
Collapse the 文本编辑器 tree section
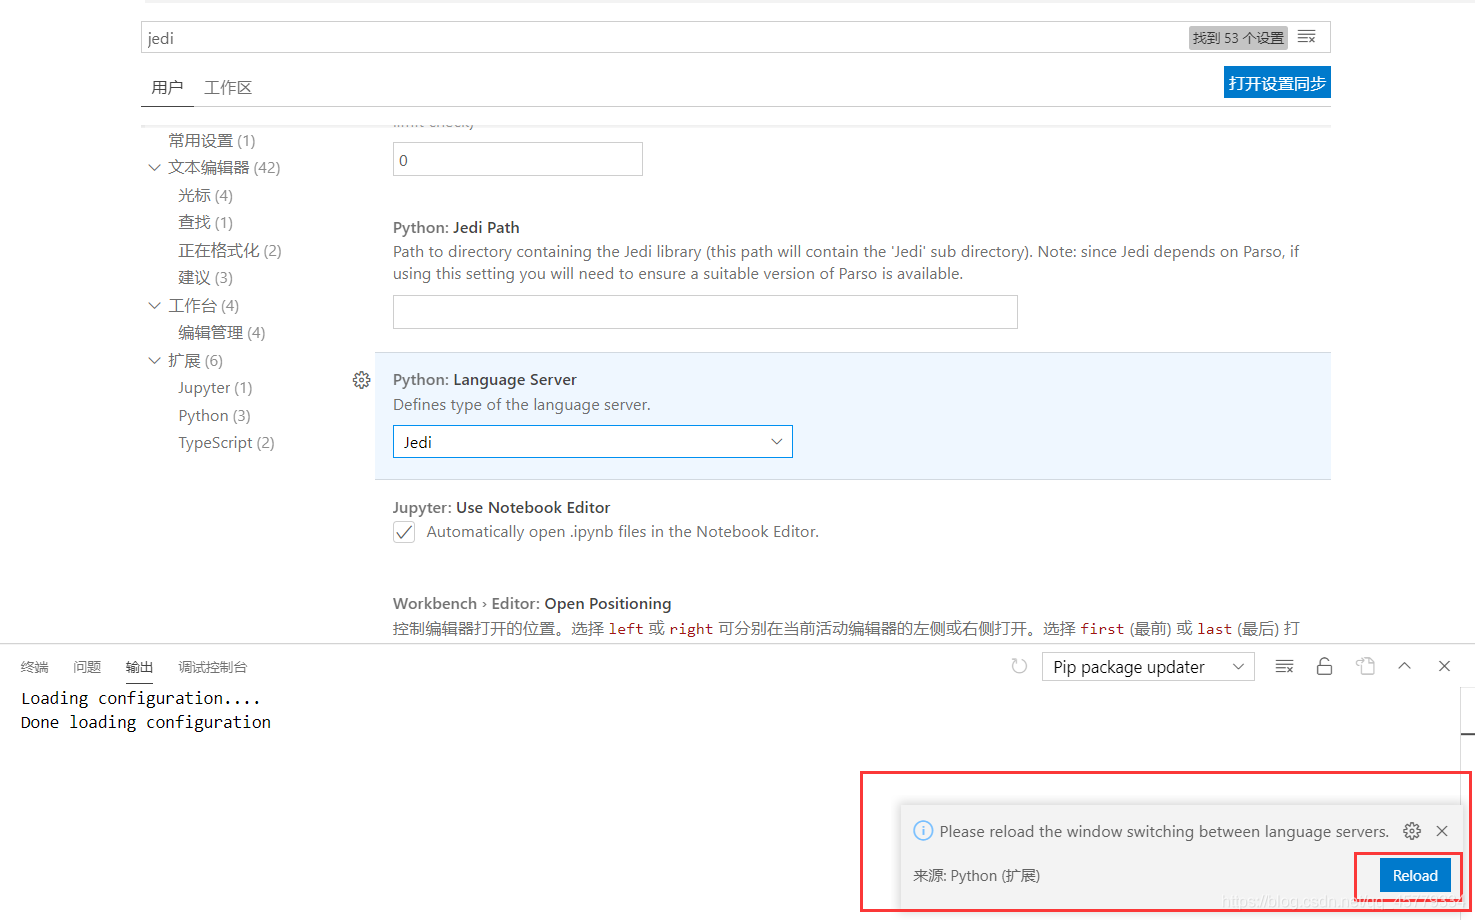(154, 168)
